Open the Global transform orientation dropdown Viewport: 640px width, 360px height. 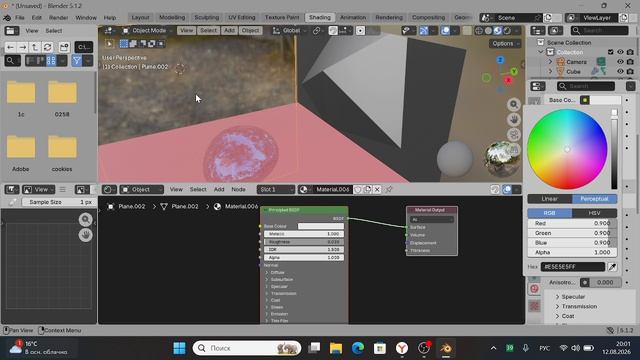[290, 31]
